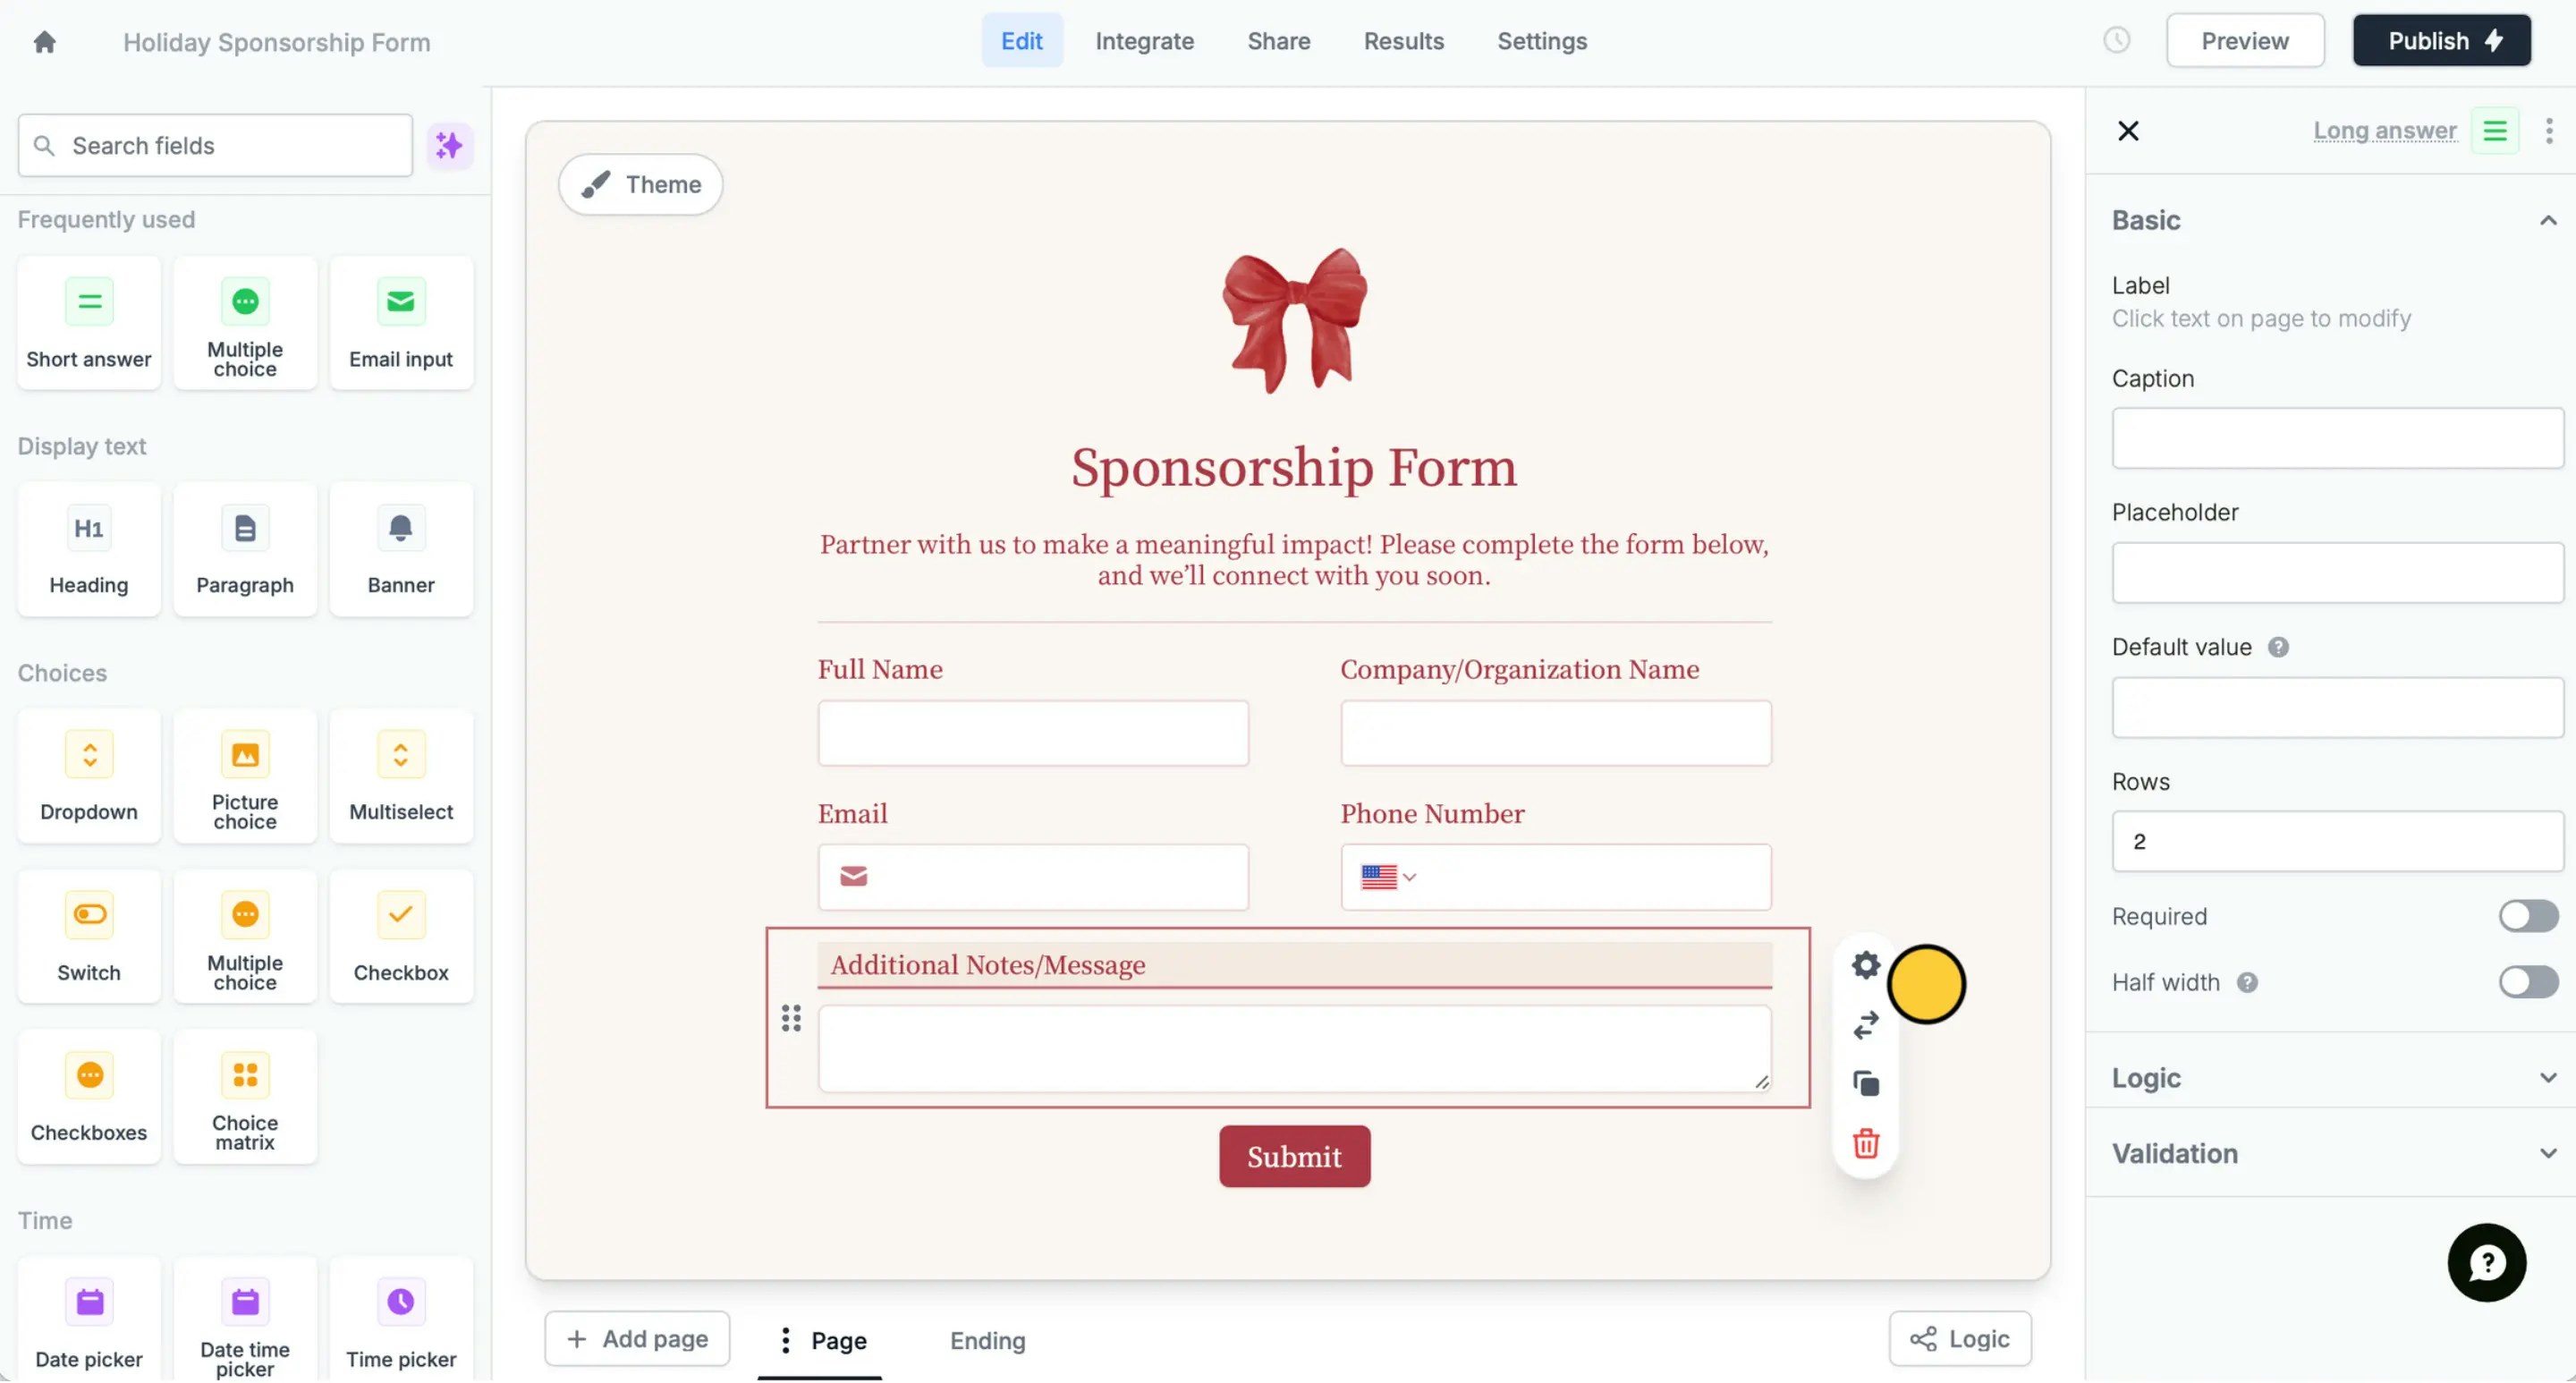This screenshot has height=1383, width=2576.
Task: Toggle the Required switch
Action: 2528,916
